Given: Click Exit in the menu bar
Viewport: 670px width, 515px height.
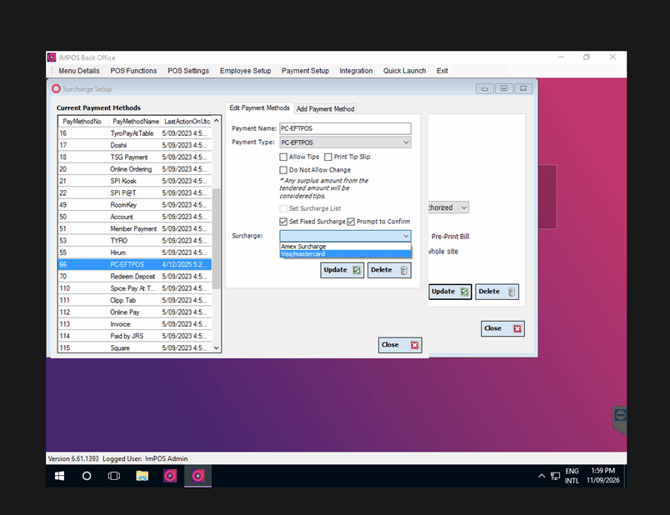Looking at the screenshot, I should click(442, 71).
